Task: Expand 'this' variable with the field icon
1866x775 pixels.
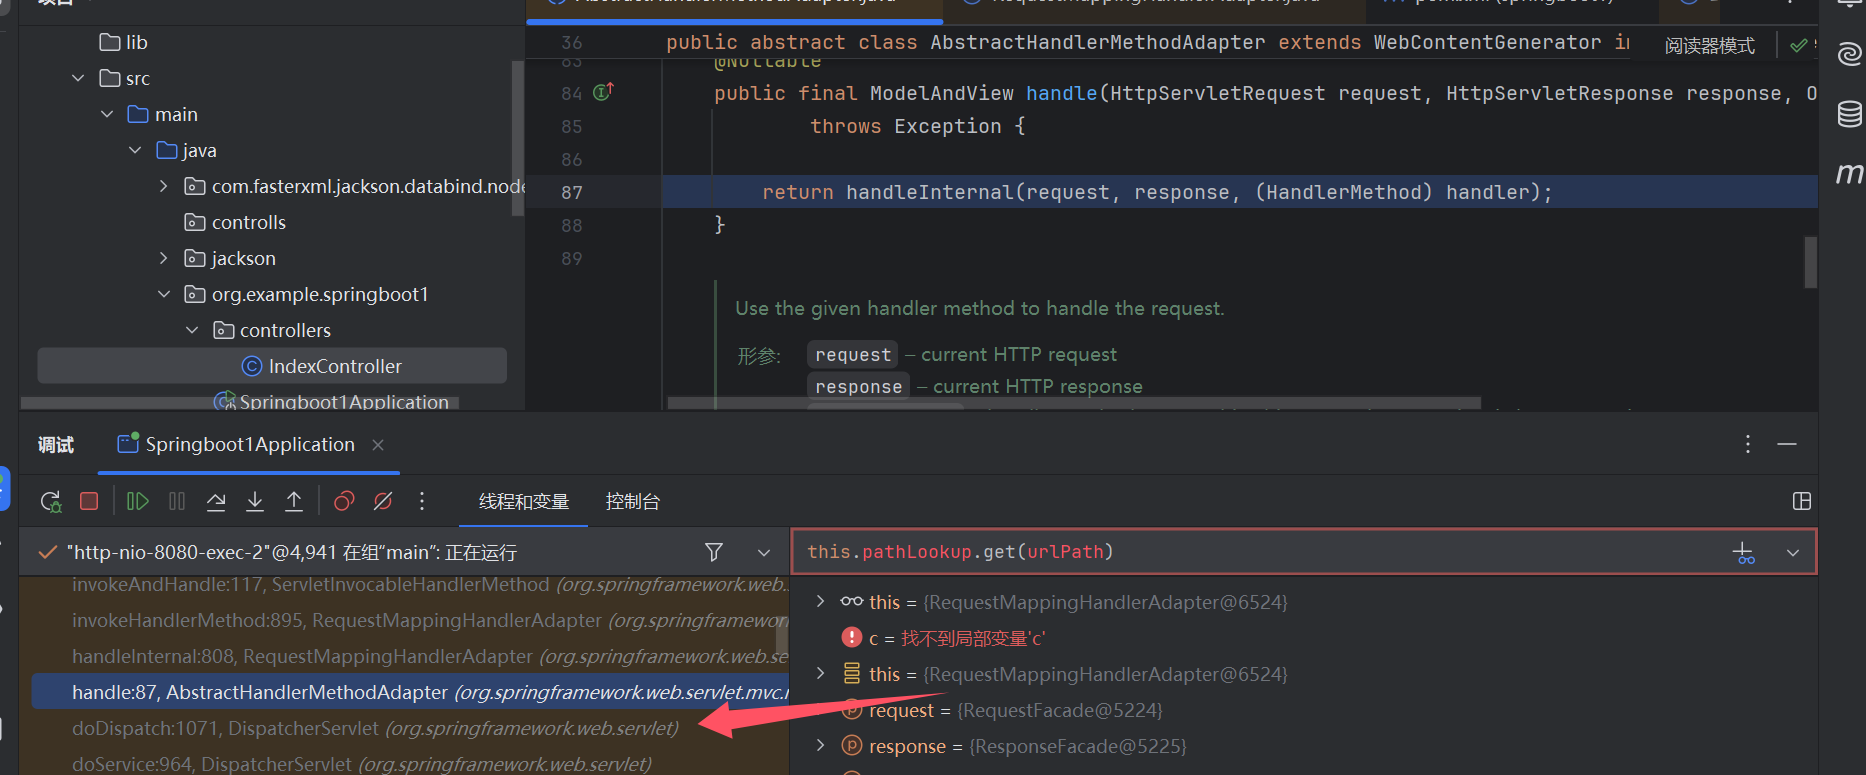Action: click(821, 674)
